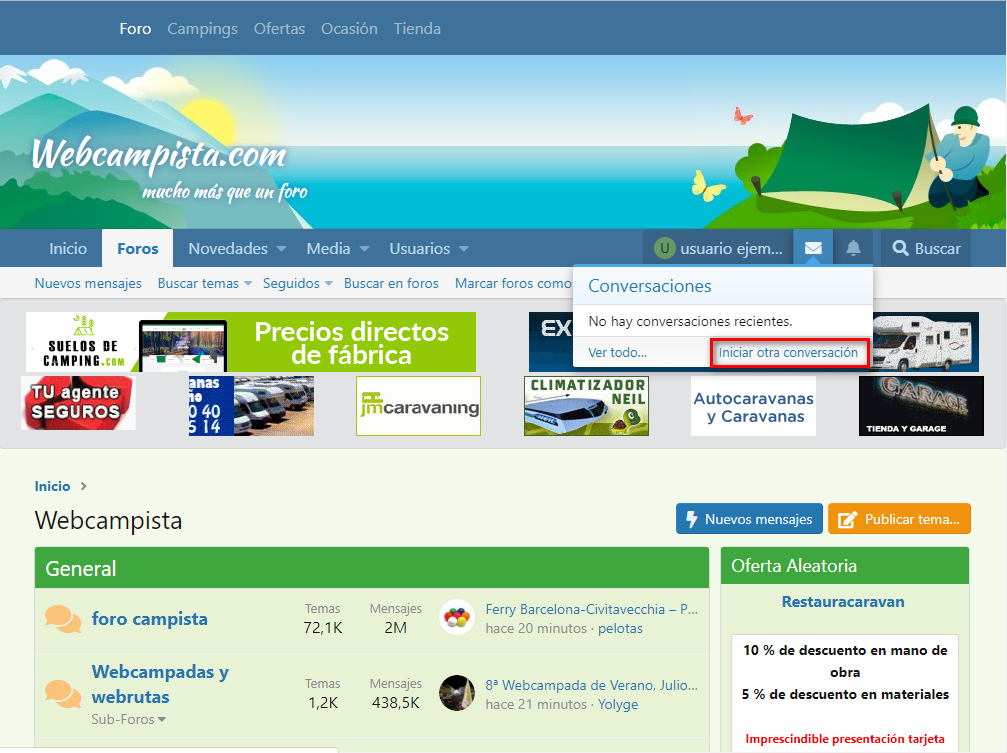
Task: Click the blue Nuevos mensajes button
Action: pos(749,519)
